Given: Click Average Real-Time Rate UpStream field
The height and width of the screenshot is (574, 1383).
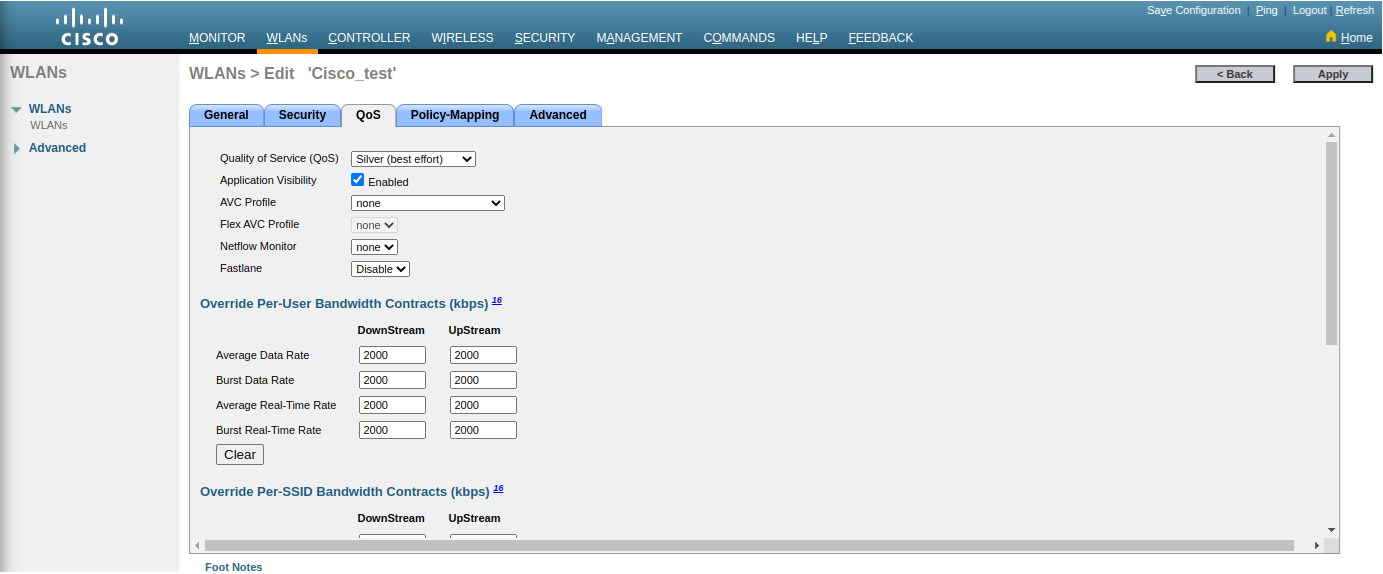Looking at the screenshot, I should click(x=483, y=405).
